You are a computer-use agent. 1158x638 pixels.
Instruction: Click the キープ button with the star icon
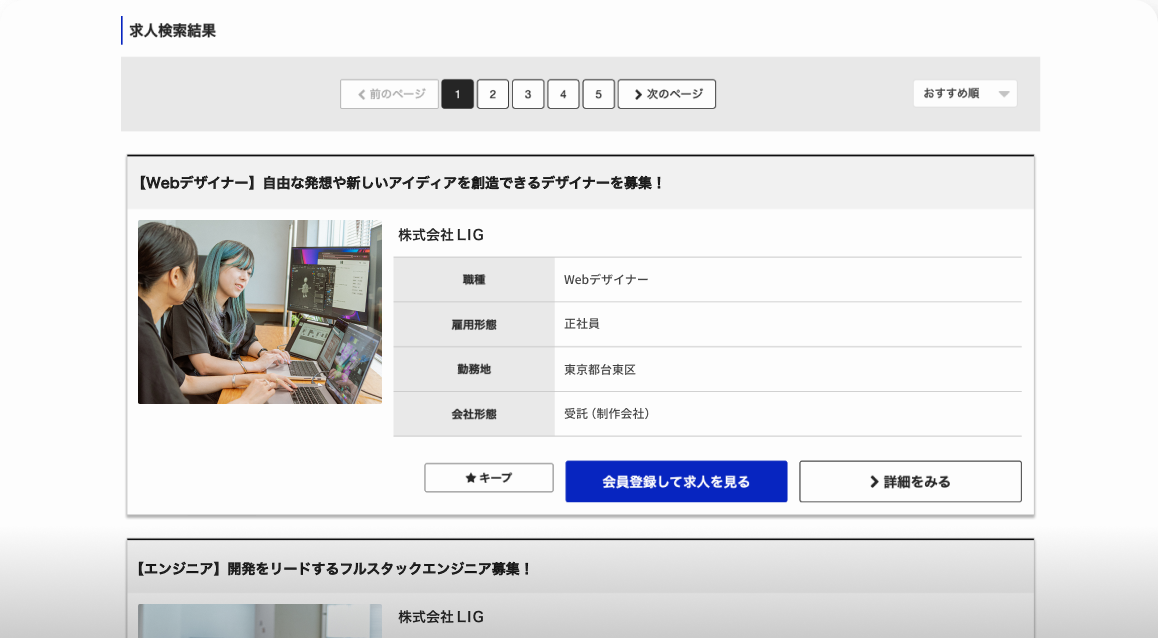point(489,478)
